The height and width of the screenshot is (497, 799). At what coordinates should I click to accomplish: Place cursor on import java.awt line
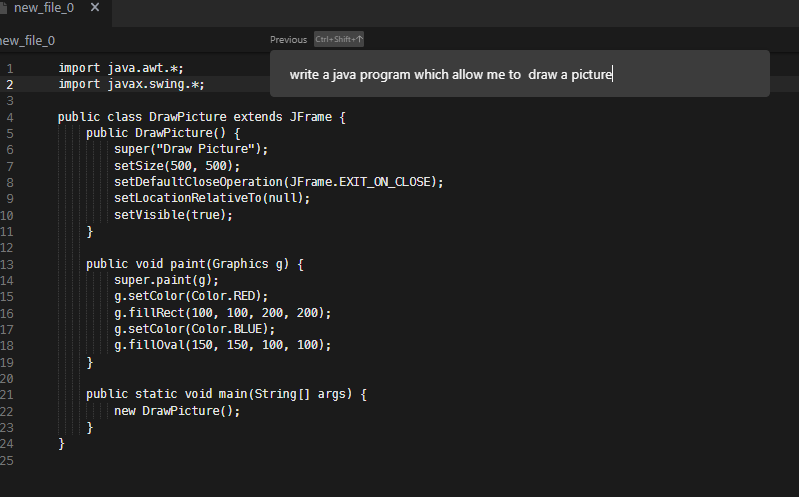pyautogui.click(x=120, y=68)
